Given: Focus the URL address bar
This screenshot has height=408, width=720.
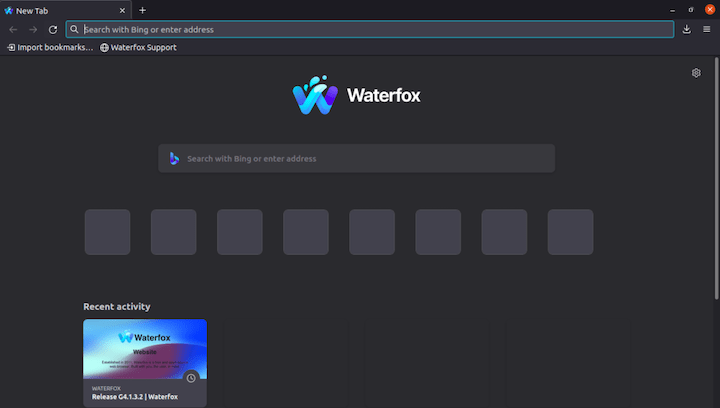Looking at the screenshot, I should pyautogui.click(x=370, y=29).
